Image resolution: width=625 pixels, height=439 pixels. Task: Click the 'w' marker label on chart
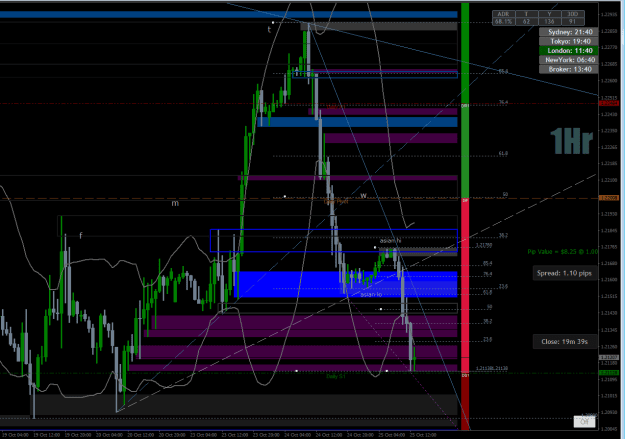[364, 195]
